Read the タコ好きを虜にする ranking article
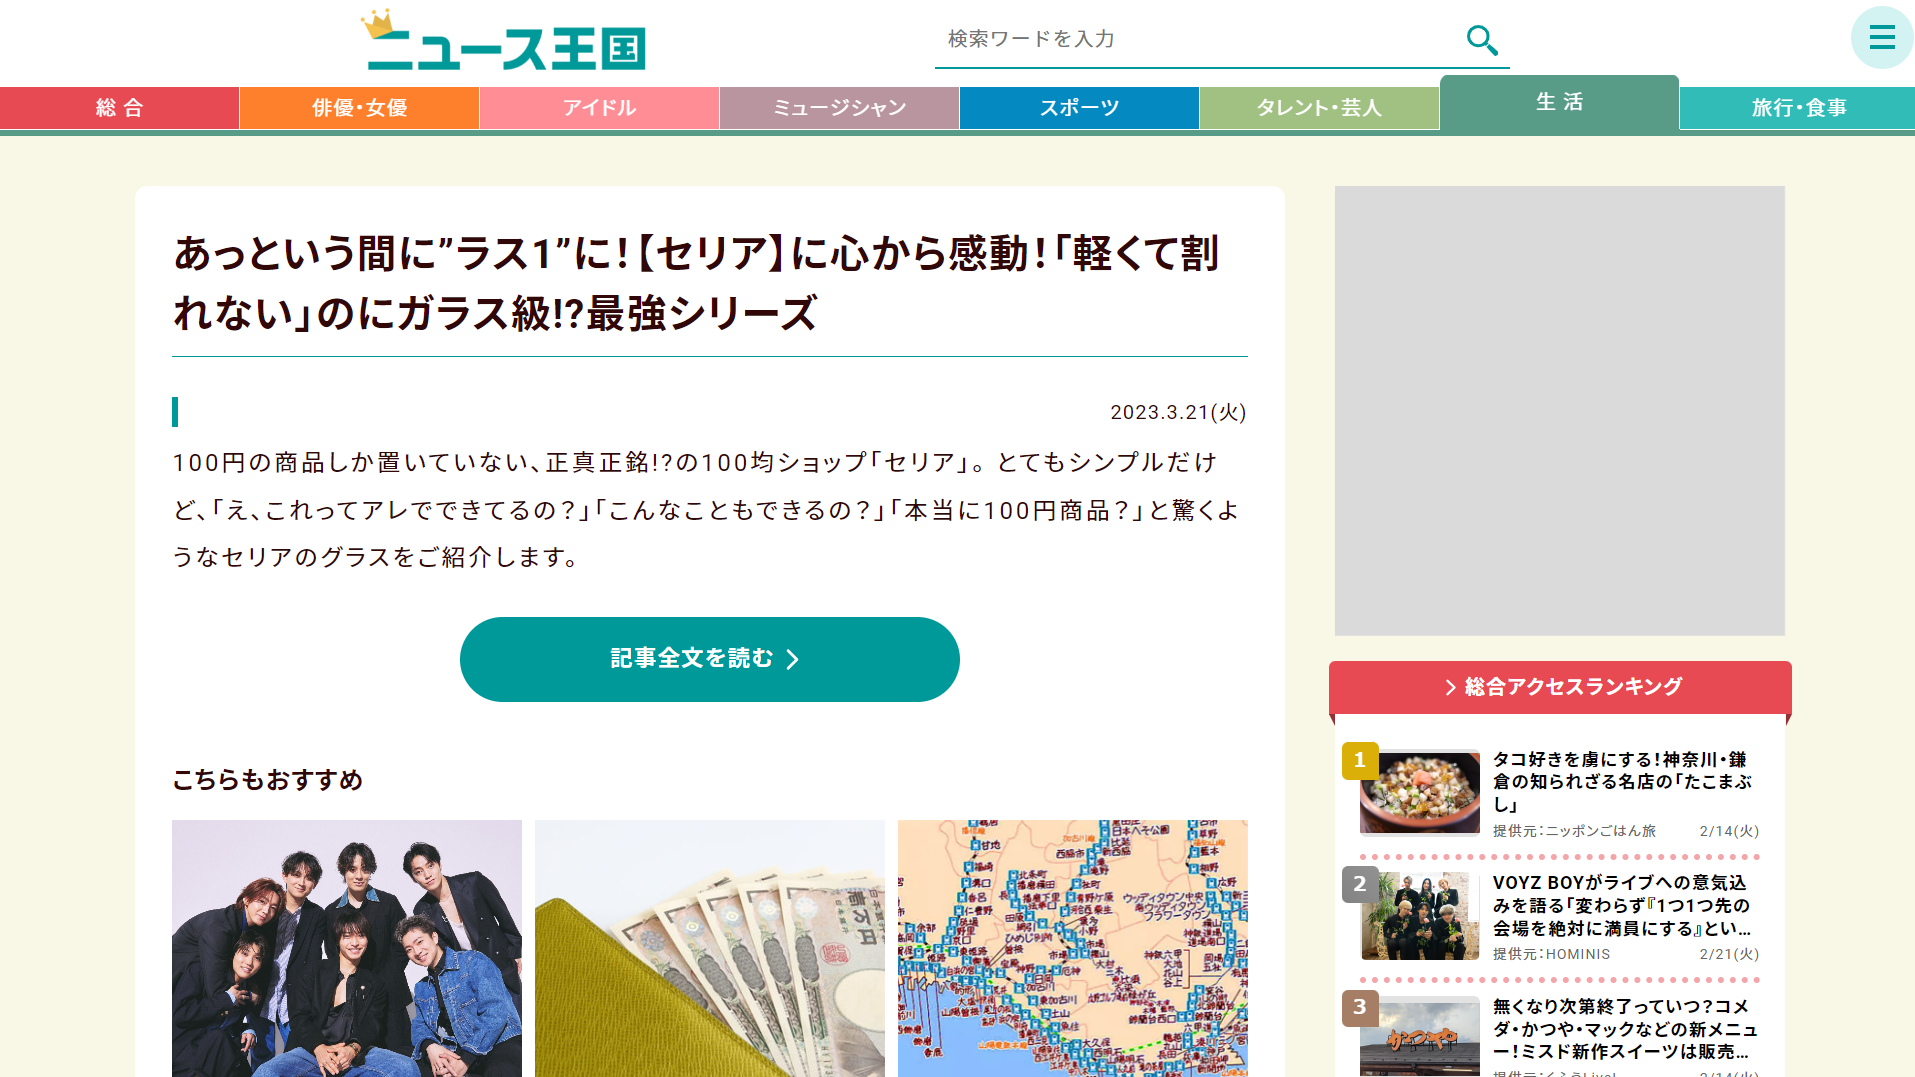Screen dimensions: 1915x1077 (1622, 782)
